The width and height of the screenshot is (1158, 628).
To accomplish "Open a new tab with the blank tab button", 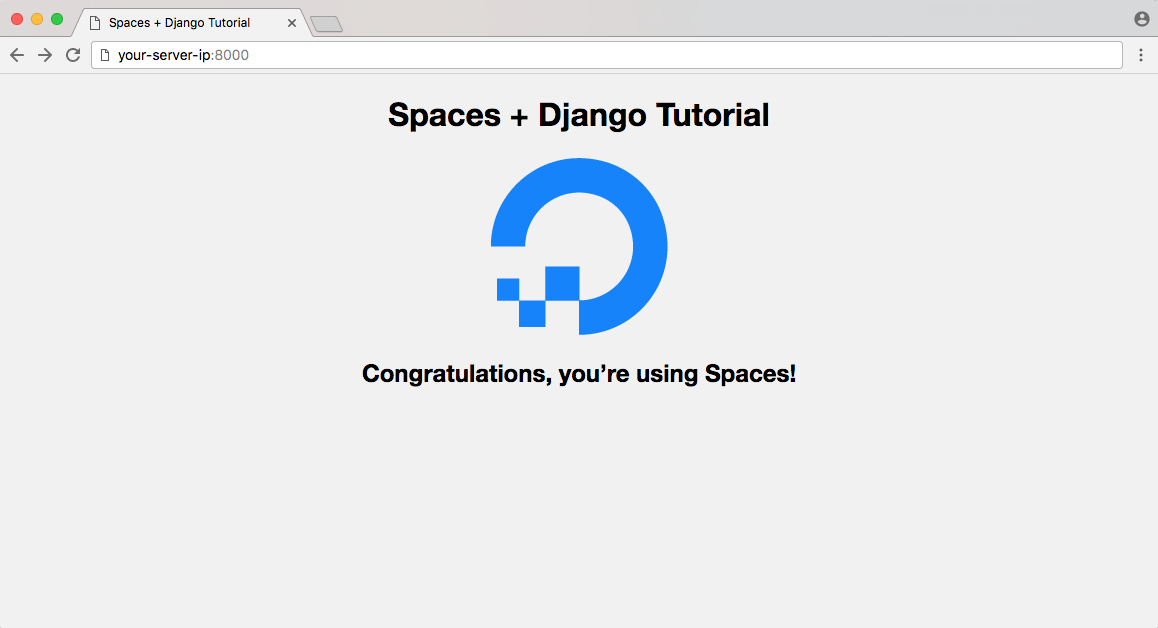I will tap(326, 24).
